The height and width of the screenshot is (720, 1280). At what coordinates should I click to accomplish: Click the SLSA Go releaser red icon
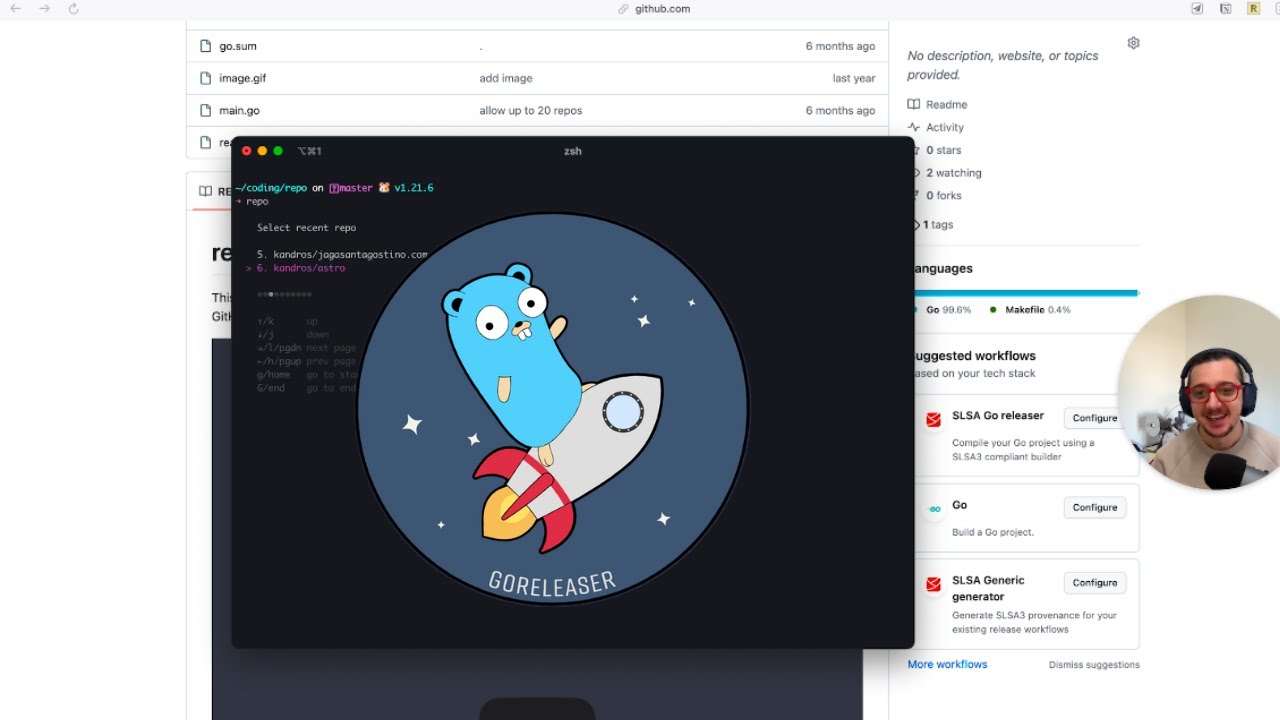(933, 420)
